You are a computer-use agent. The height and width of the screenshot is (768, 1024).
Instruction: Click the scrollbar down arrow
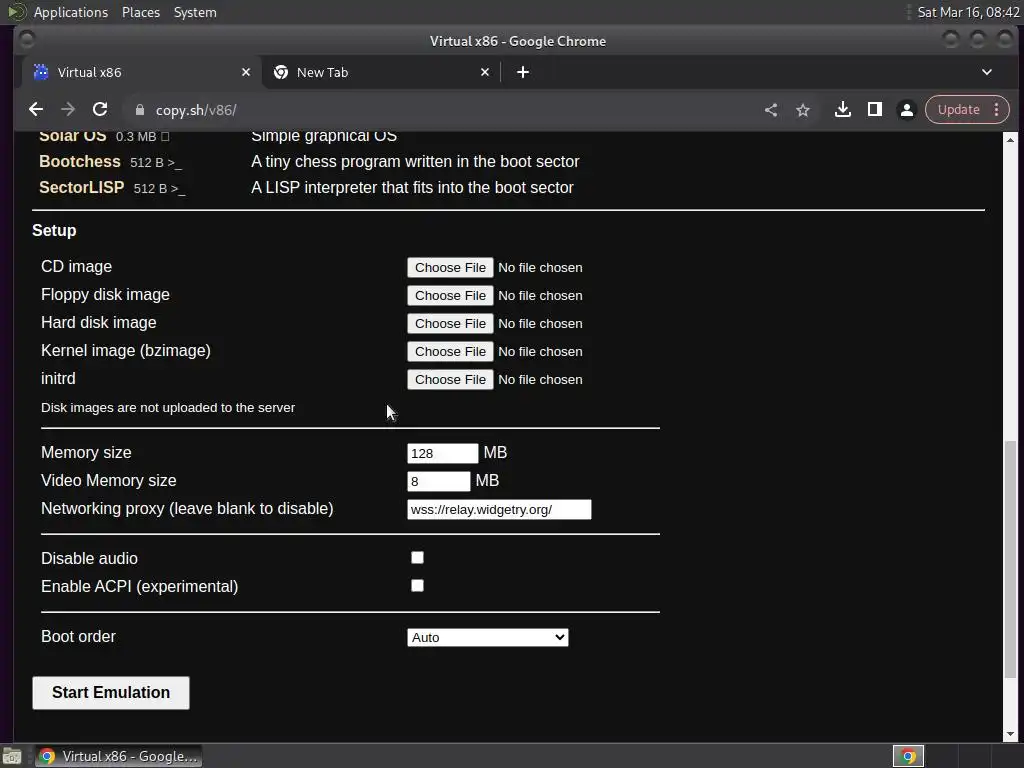click(x=1010, y=735)
